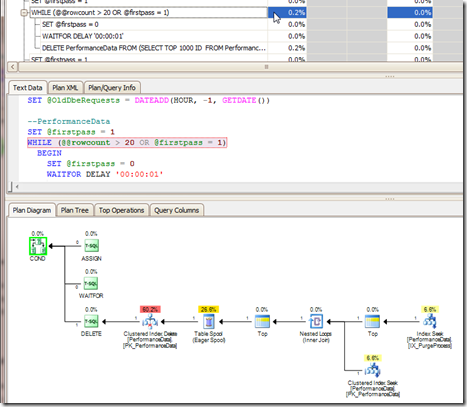Click the BEGIN keyword in code
The image size is (467, 407).
click(49, 153)
